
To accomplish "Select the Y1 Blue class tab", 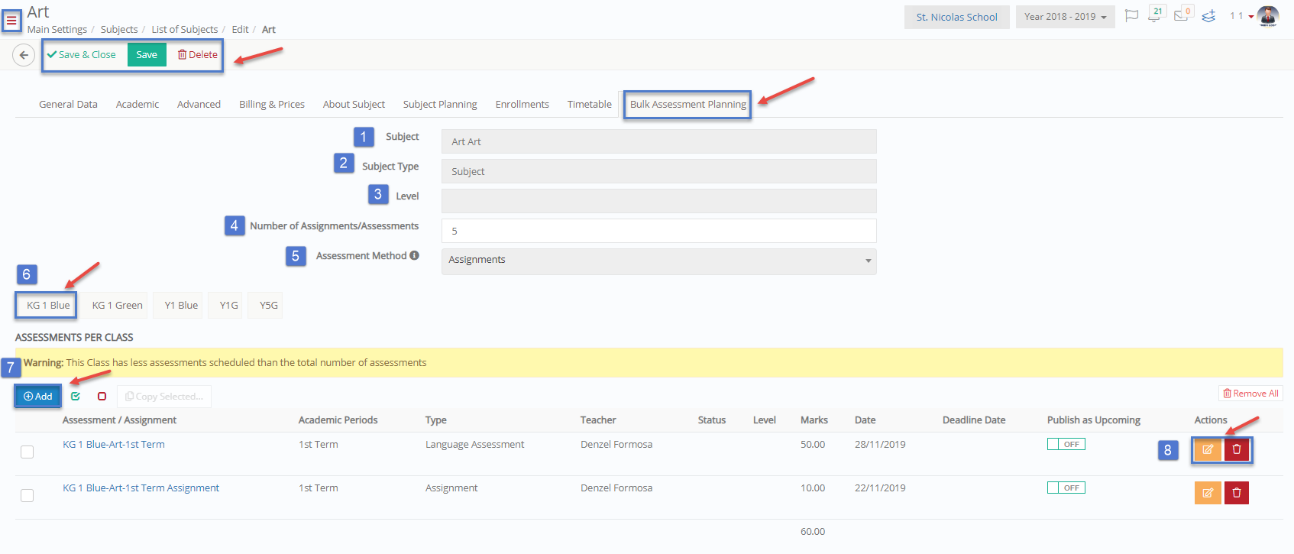I will pos(181,305).
